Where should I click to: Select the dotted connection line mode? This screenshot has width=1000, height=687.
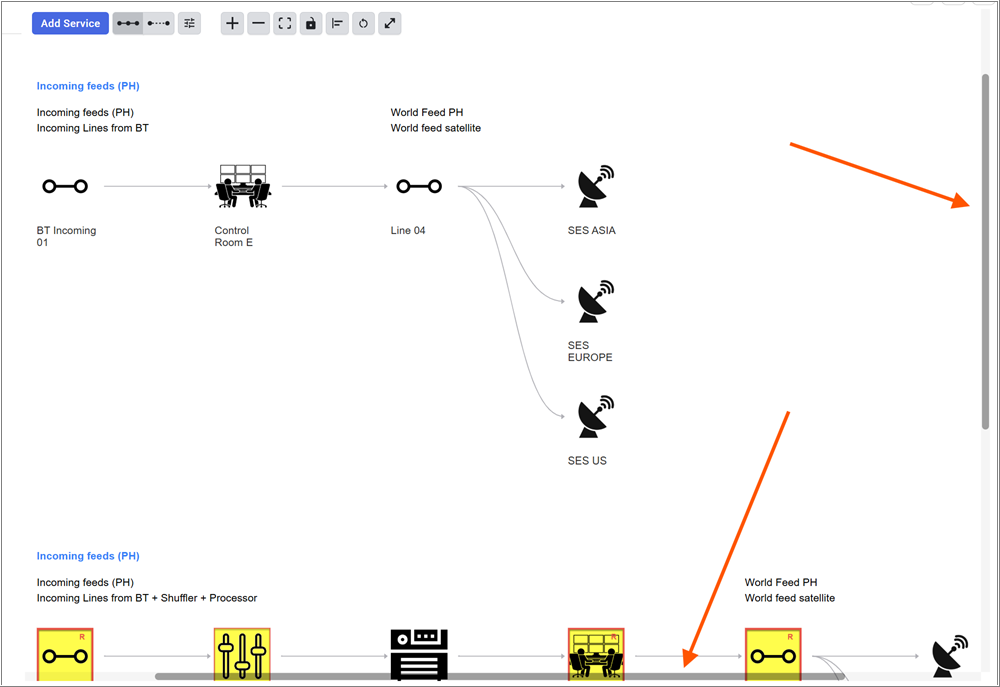pos(159,24)
